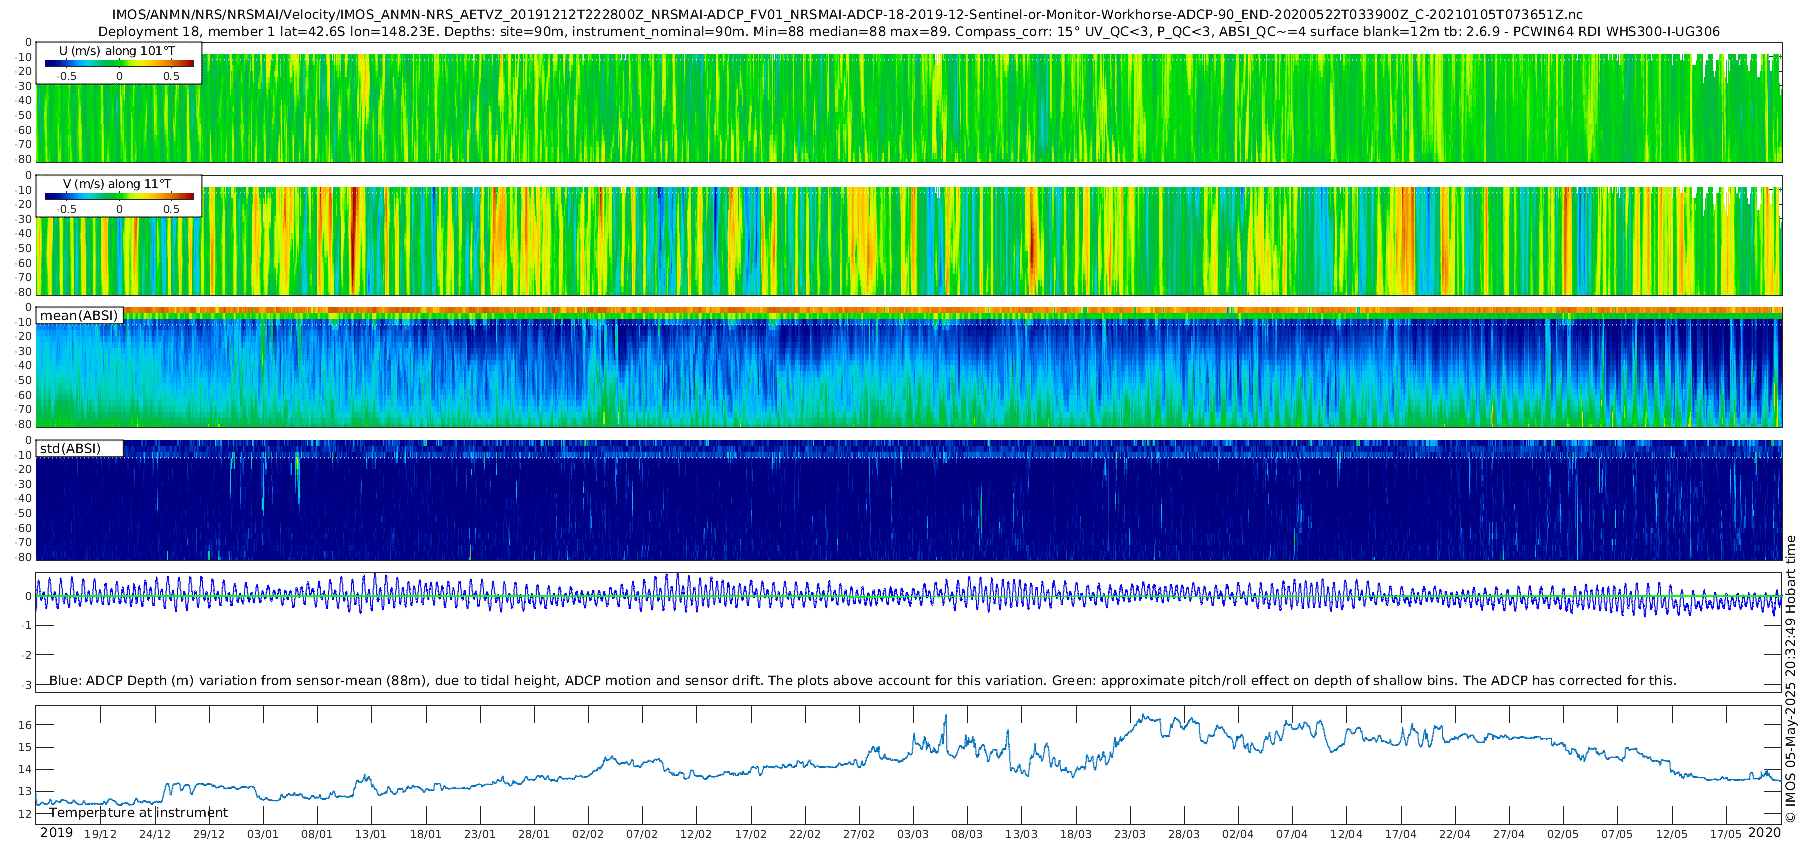Click the -3 tick on depth variation axis
This screenshot has width=1800, height=850.
26,685
